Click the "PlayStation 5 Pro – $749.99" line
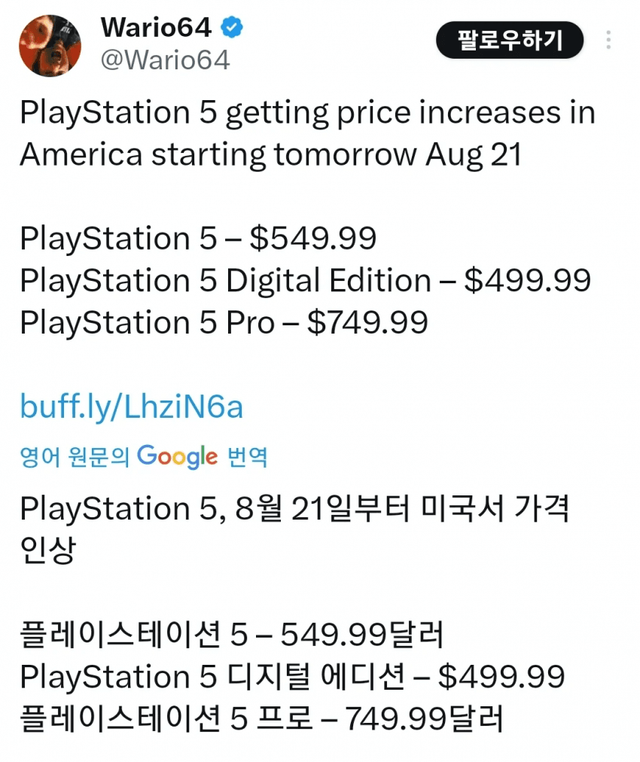Screen dimensions: 640x762 pyautogui.click(x=224, y=323)
